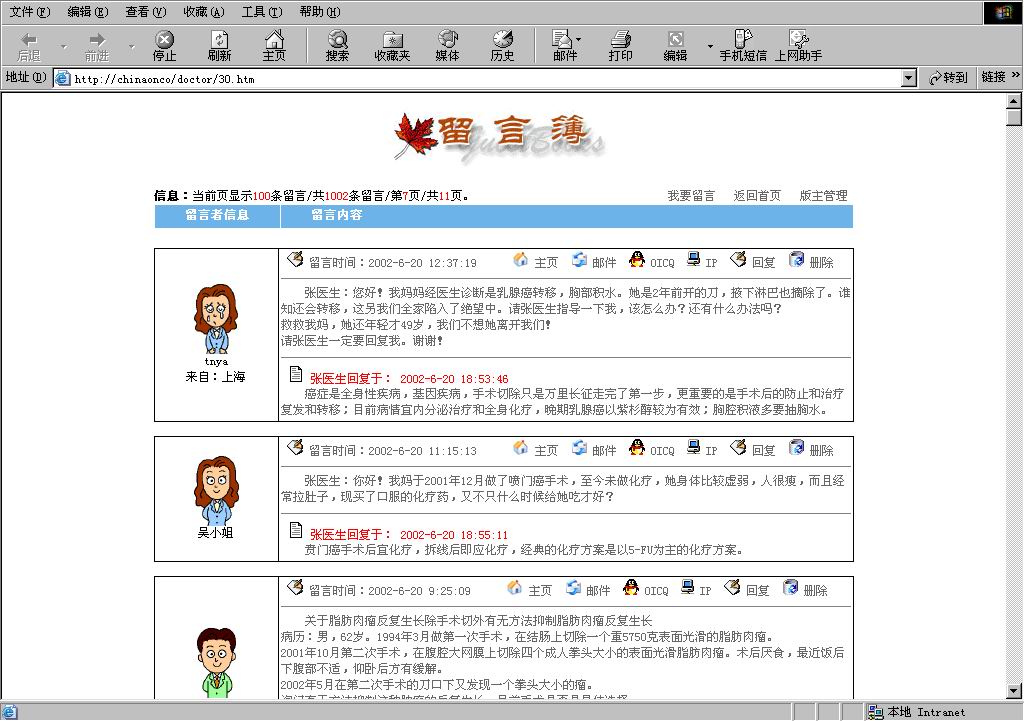The width and height of the screenshot is (1024, 721).
Task: Open the 帮助(H) menu
Action: (320, 12)
